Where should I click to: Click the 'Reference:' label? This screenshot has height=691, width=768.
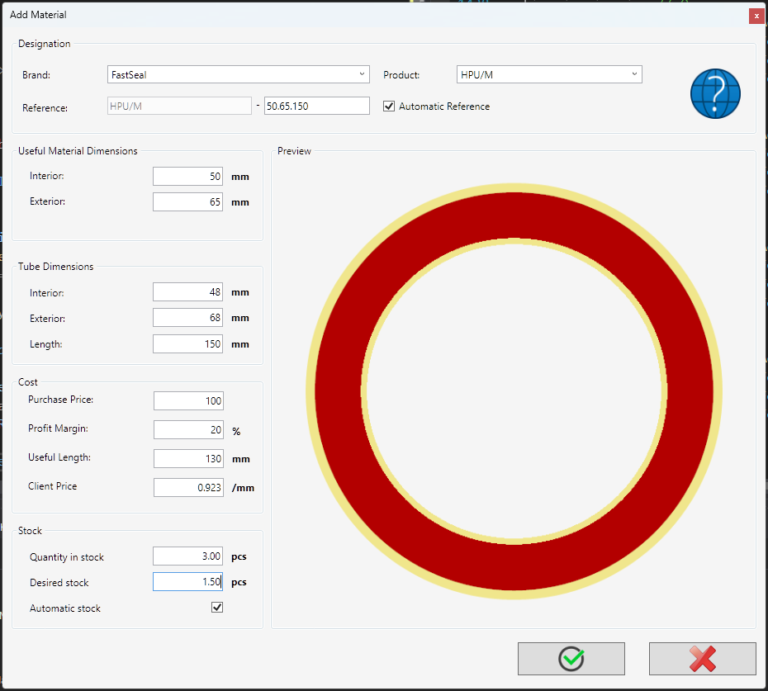tap(45, 108)
